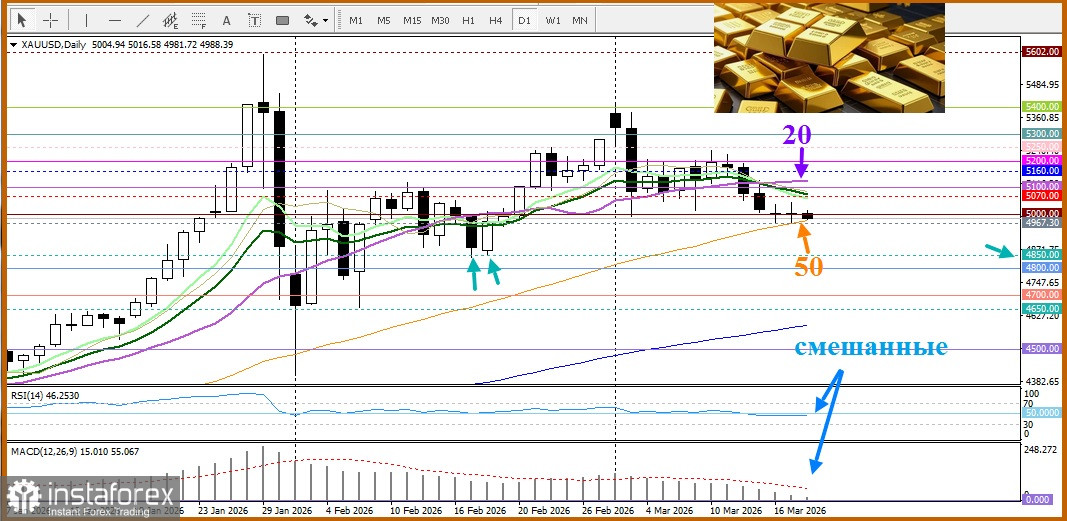Click the 5400.00 price level label
Screen dimensions: 1067x521
click(1041, 106)
